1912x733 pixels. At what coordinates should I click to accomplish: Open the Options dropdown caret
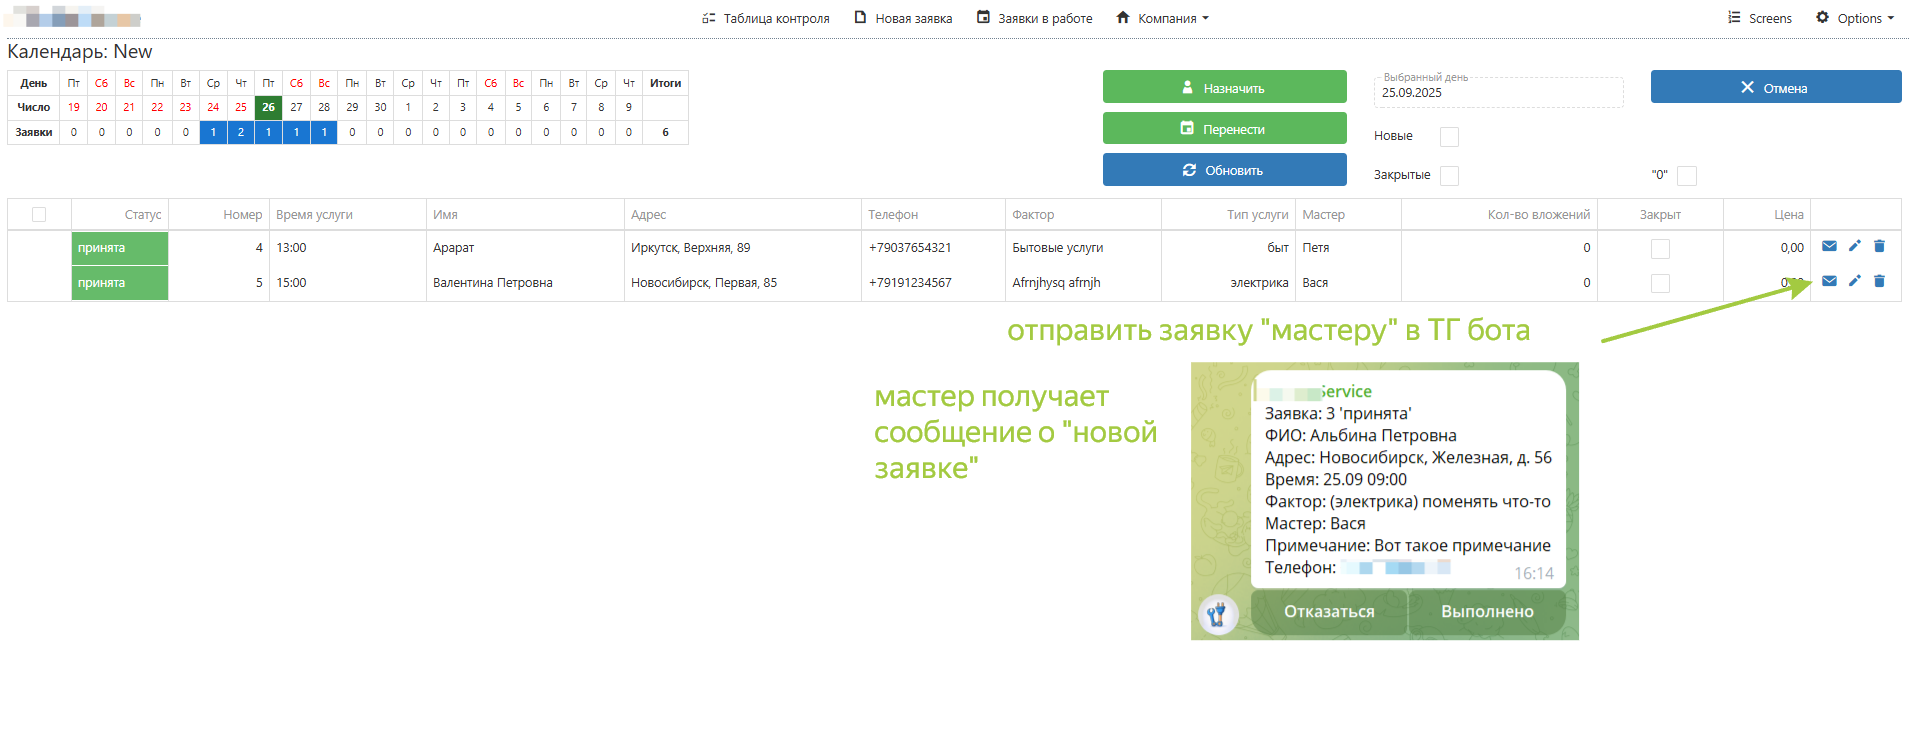click(1891, 18)
